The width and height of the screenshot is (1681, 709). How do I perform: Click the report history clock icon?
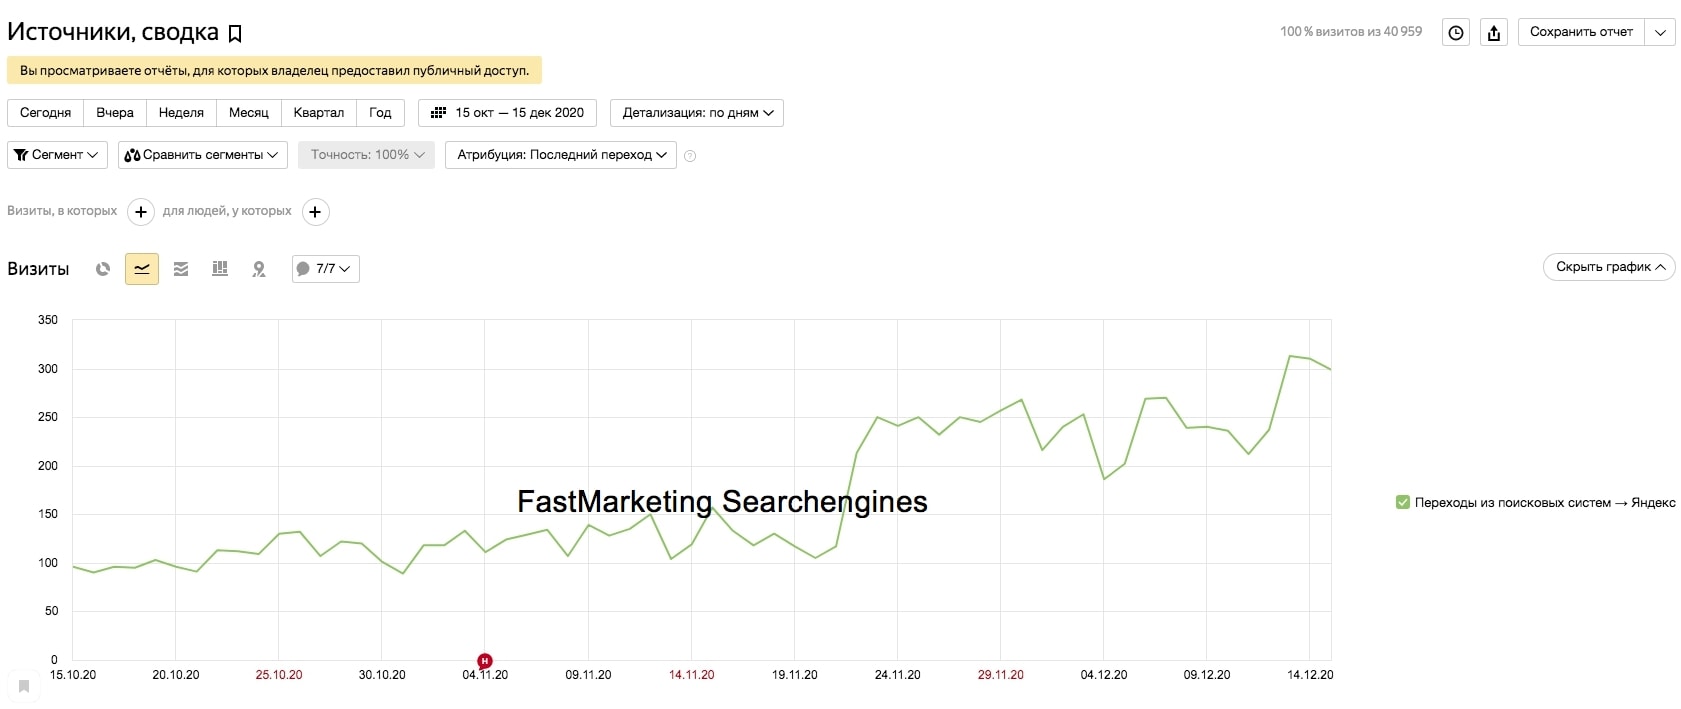(x=1456, y=32)
